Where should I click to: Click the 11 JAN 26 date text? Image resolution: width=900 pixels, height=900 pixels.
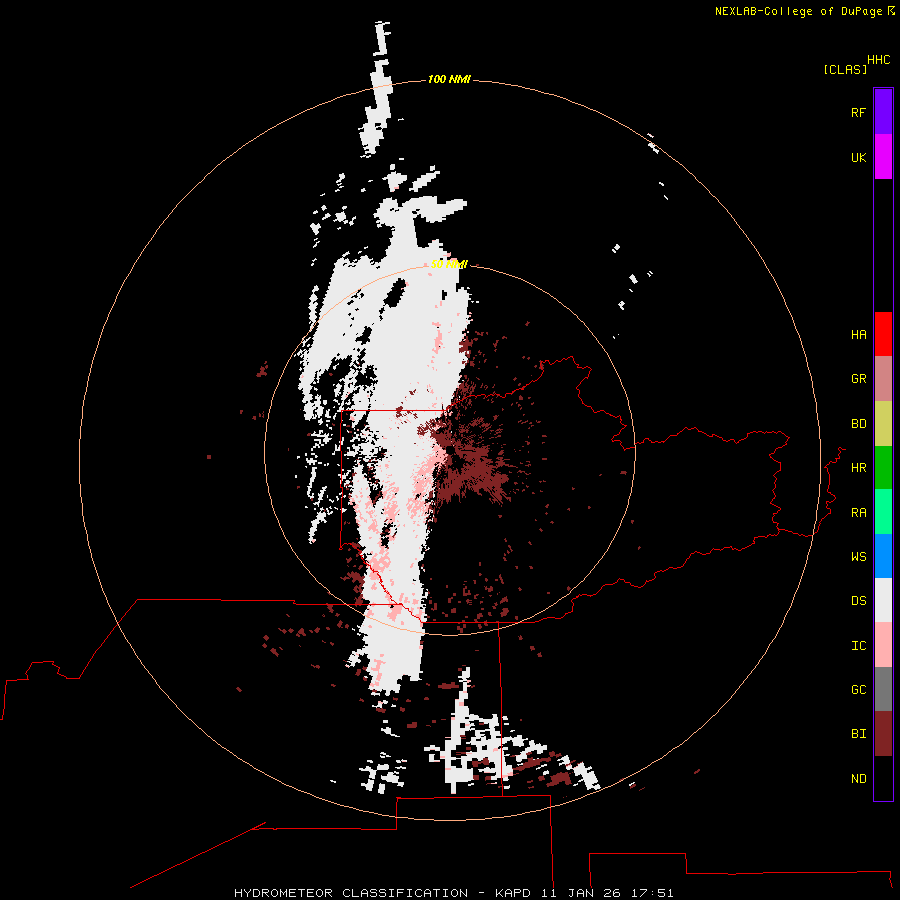tap(581, 893)
